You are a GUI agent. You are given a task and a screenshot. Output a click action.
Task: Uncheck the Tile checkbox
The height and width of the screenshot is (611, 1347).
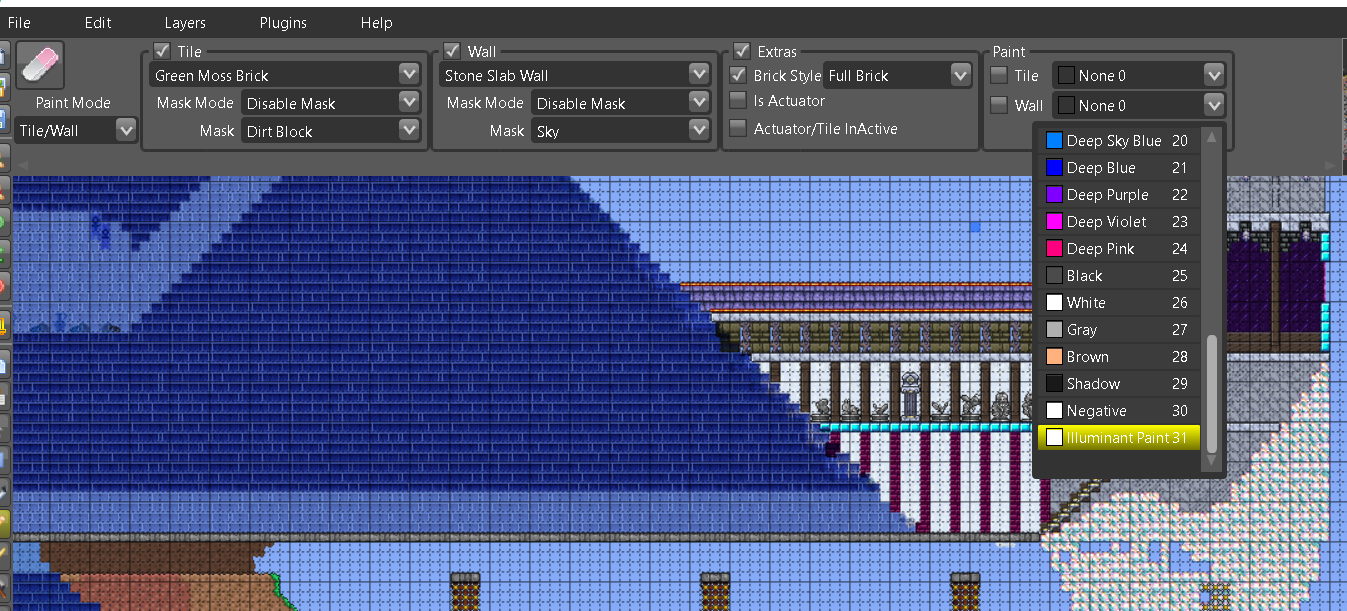coord(162,51)
